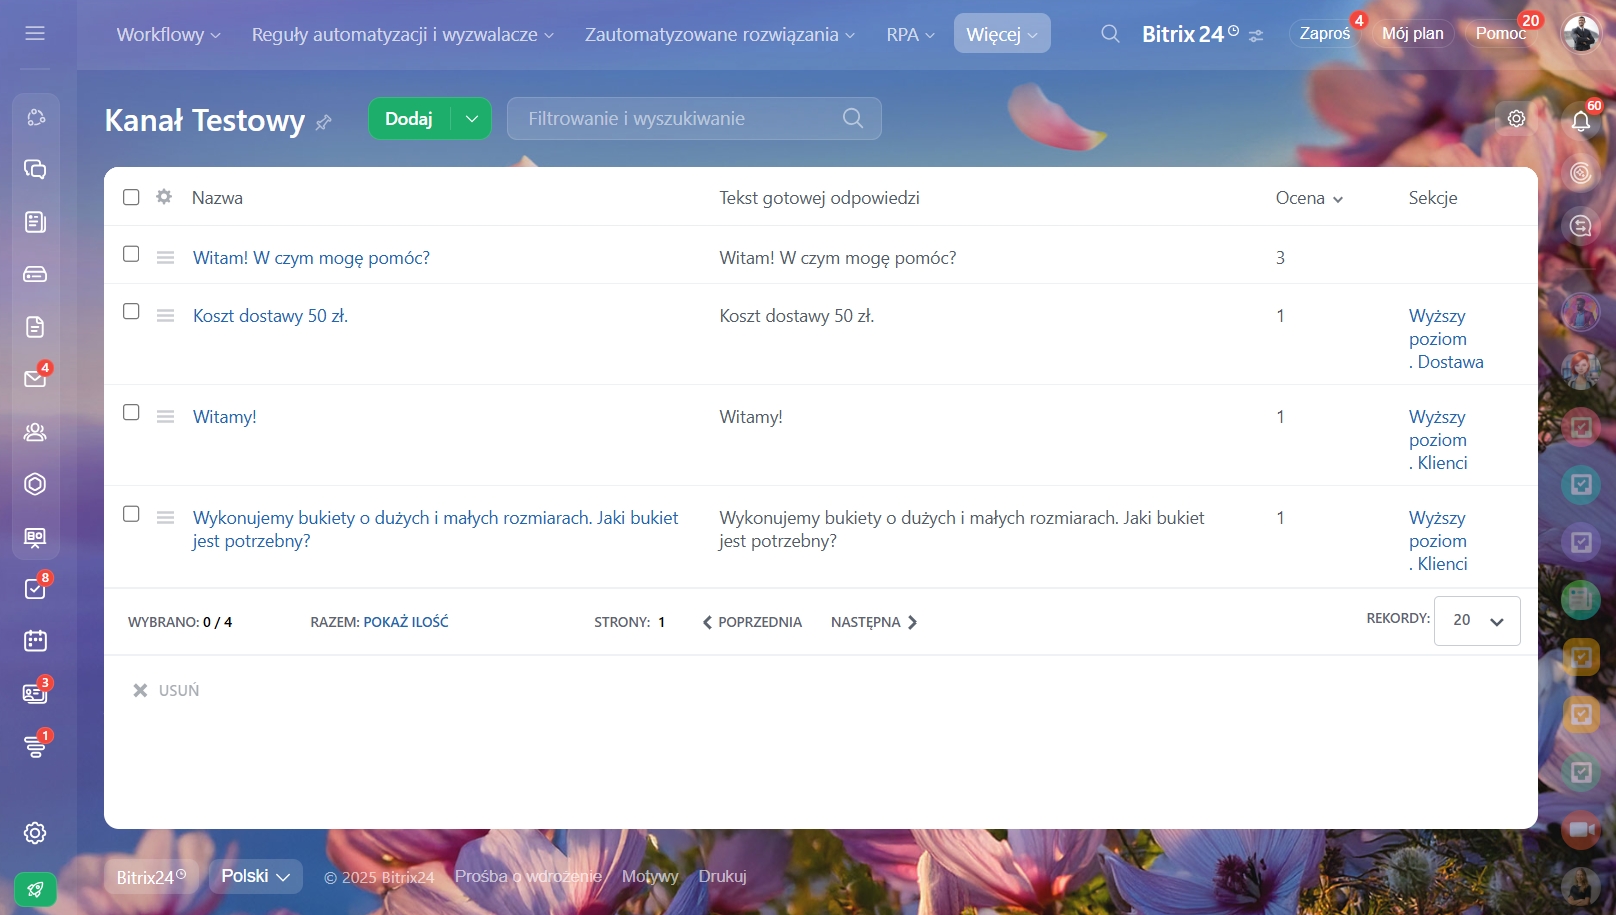The height and width of the screenshot is (915, 1616).
Task: Pin the Kanał Testowy page
Action: tap(323, 122)
